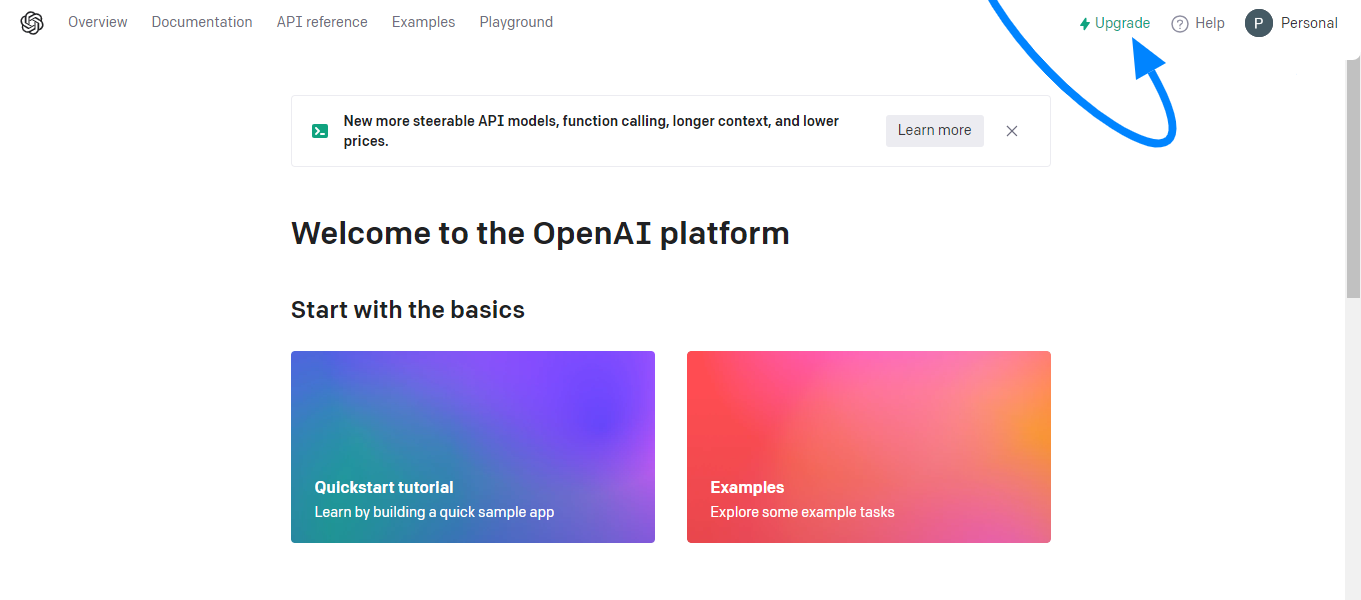Image resolution: width=1361 pixels, height=600 pixels.
Task: Click the Learn more button
Action: pyautogui.click(x=935, y=130)
